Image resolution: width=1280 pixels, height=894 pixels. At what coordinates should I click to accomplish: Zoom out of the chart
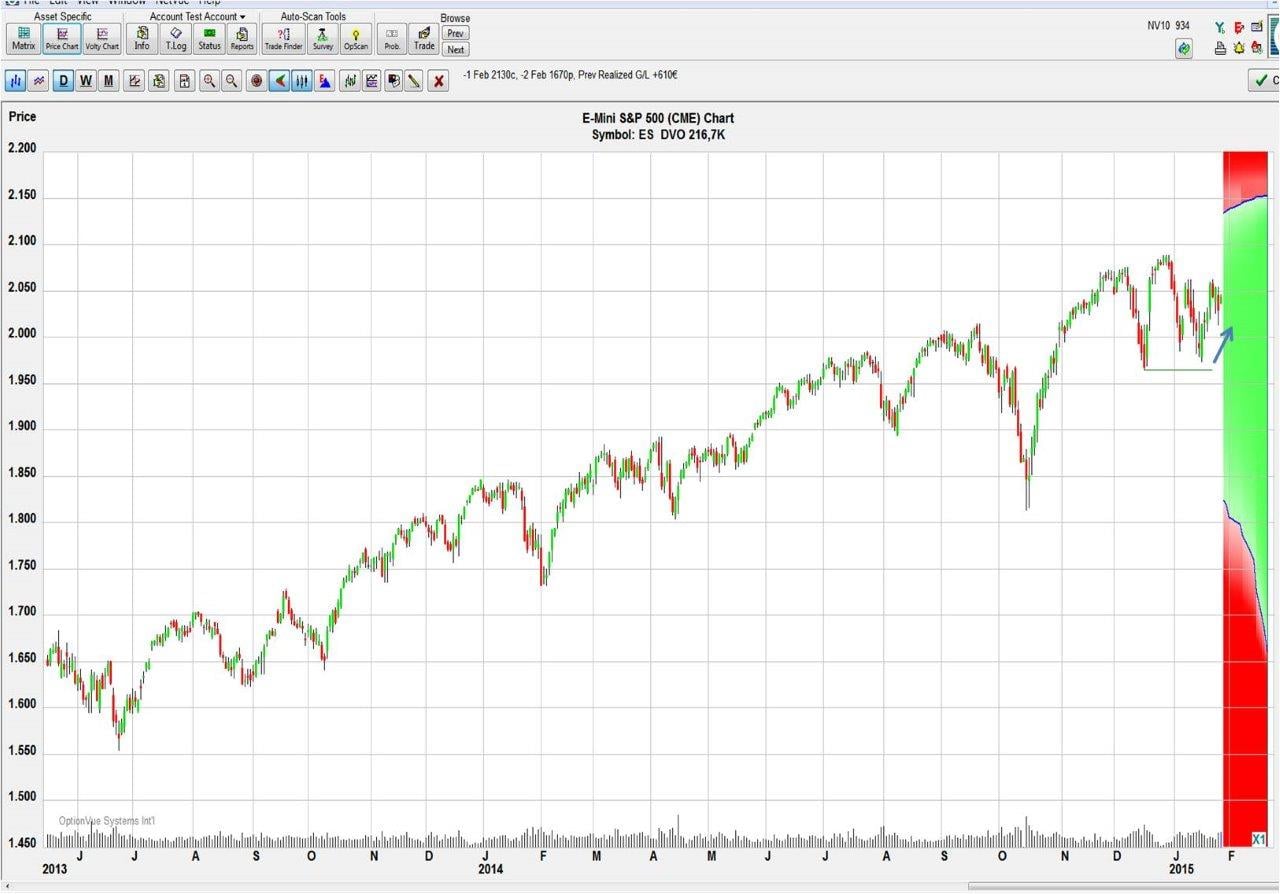click(x=231, y=81)
